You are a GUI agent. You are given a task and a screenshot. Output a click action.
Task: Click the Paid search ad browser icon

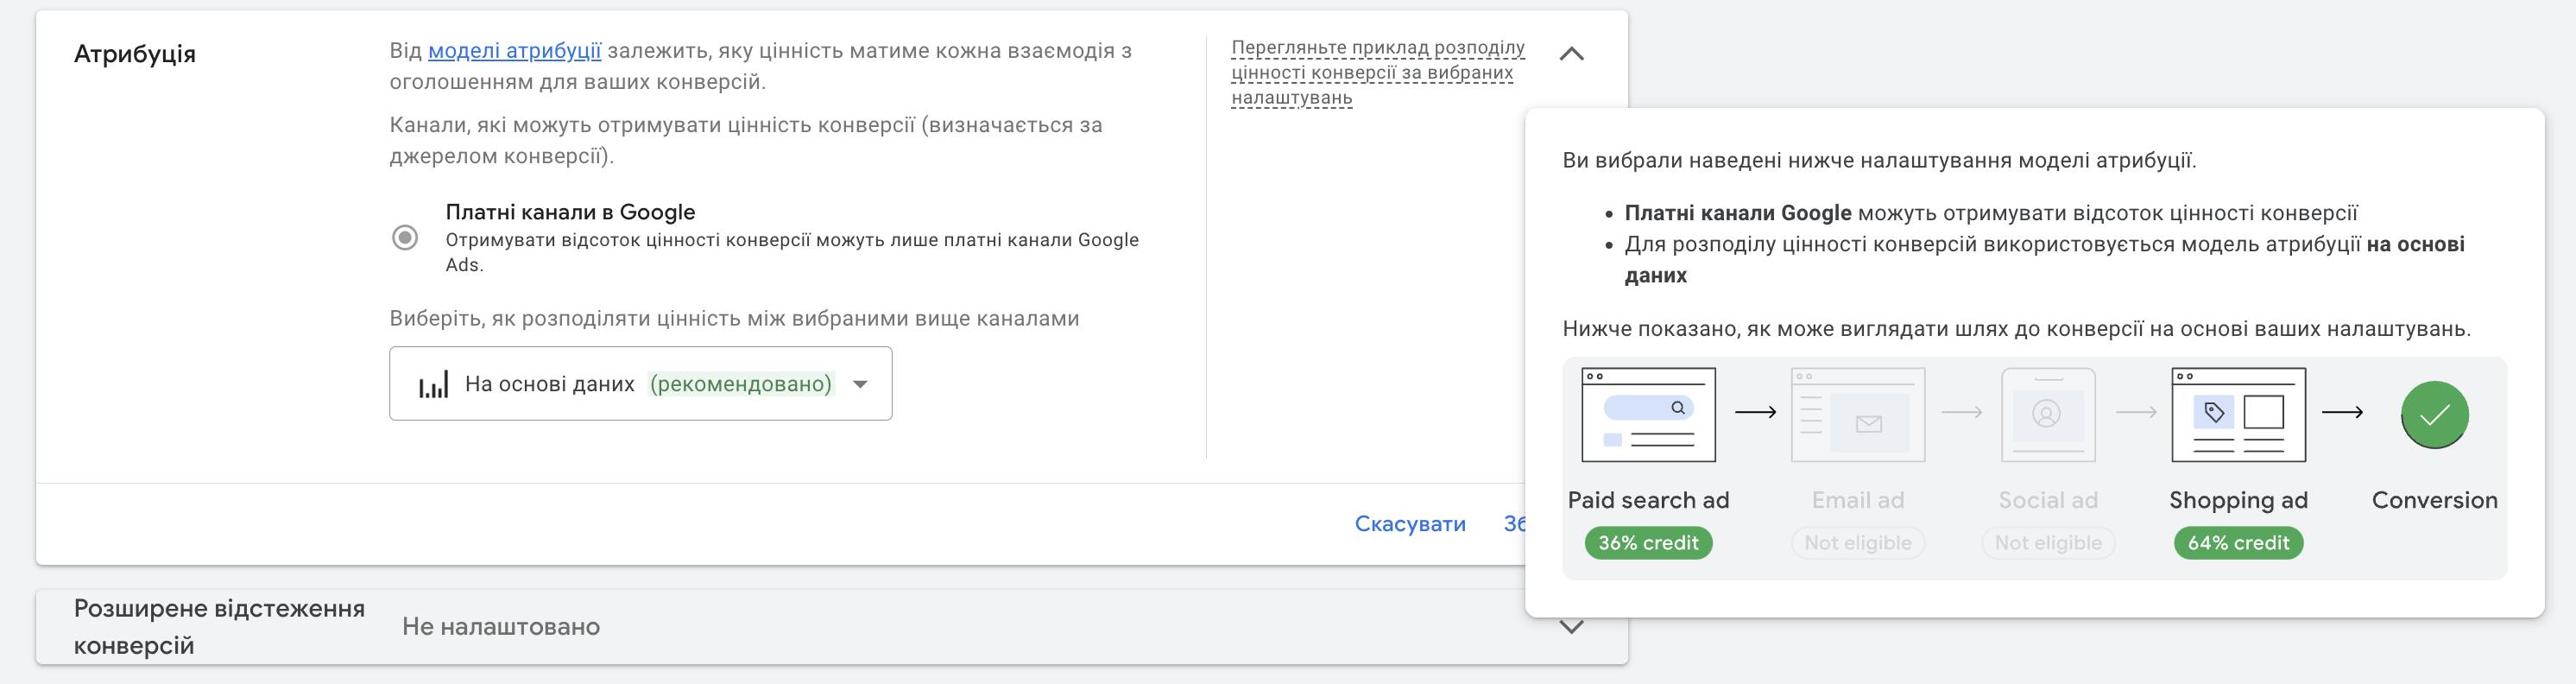[x=1648, y=415]
